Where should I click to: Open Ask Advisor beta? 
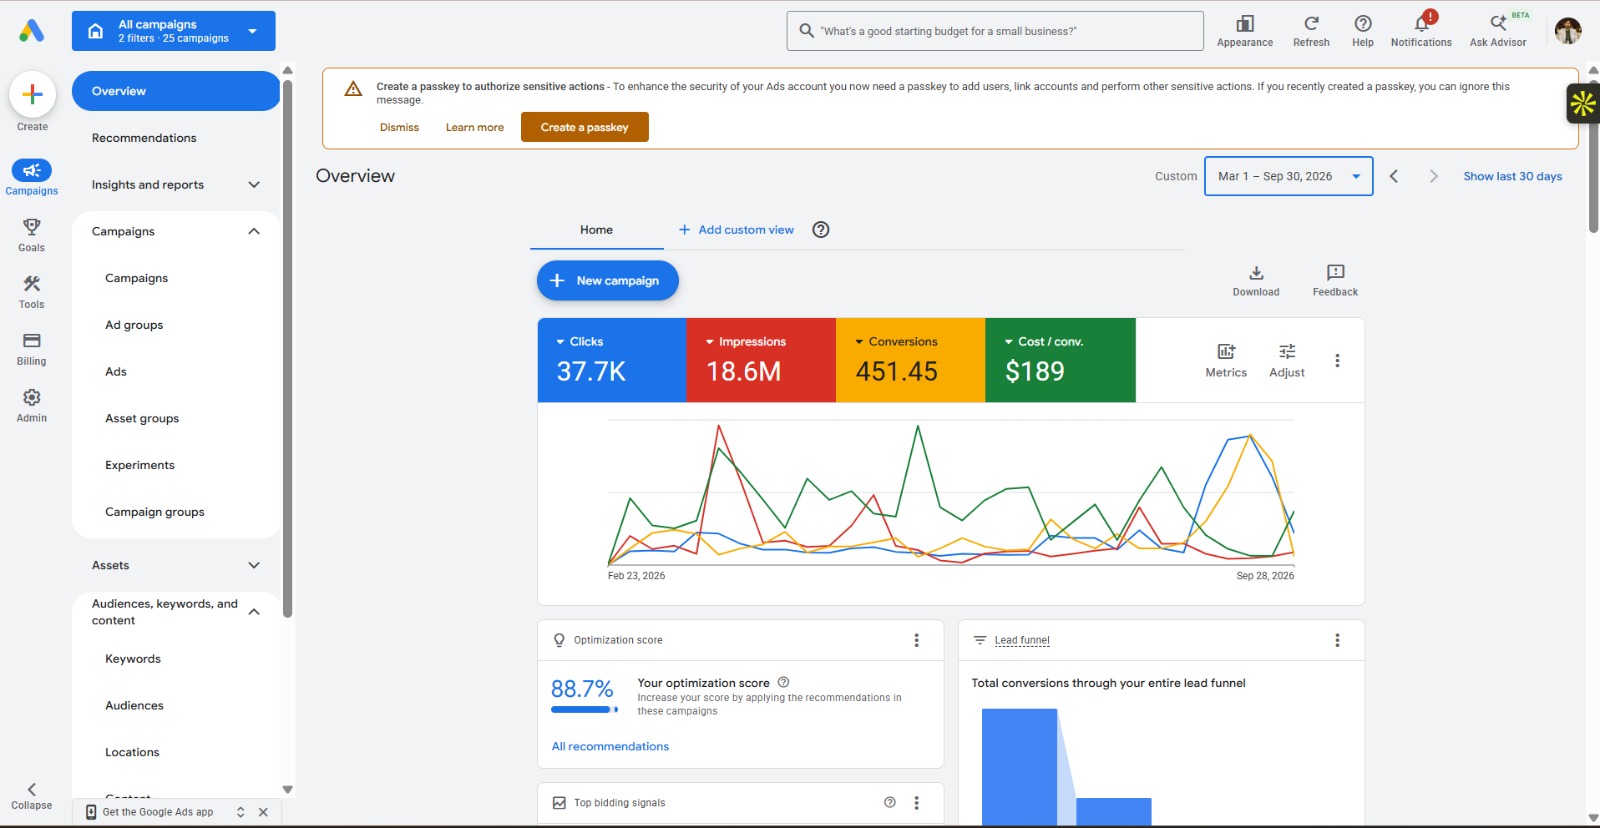1498,31
